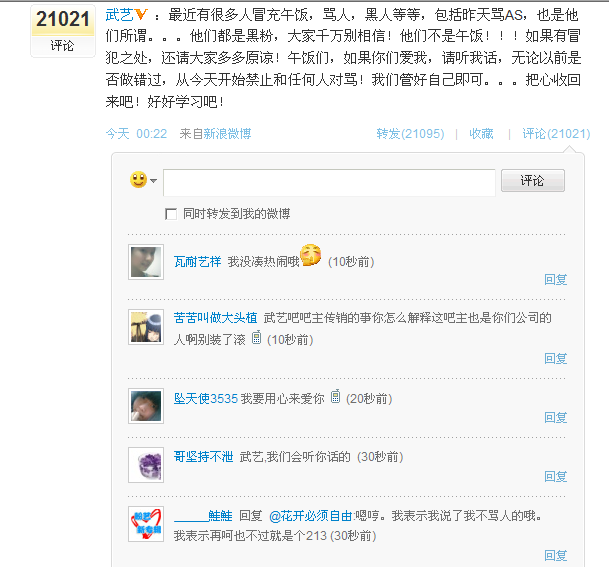Open 瓦耐艺样's avatar thumbnail
609x567 pixels.
[x=146, y=262]
